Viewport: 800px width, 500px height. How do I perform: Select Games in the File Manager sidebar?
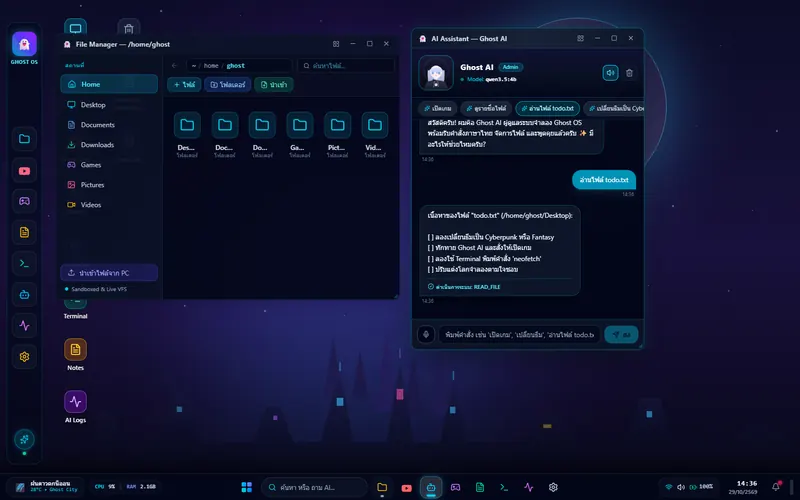[109, 165]
